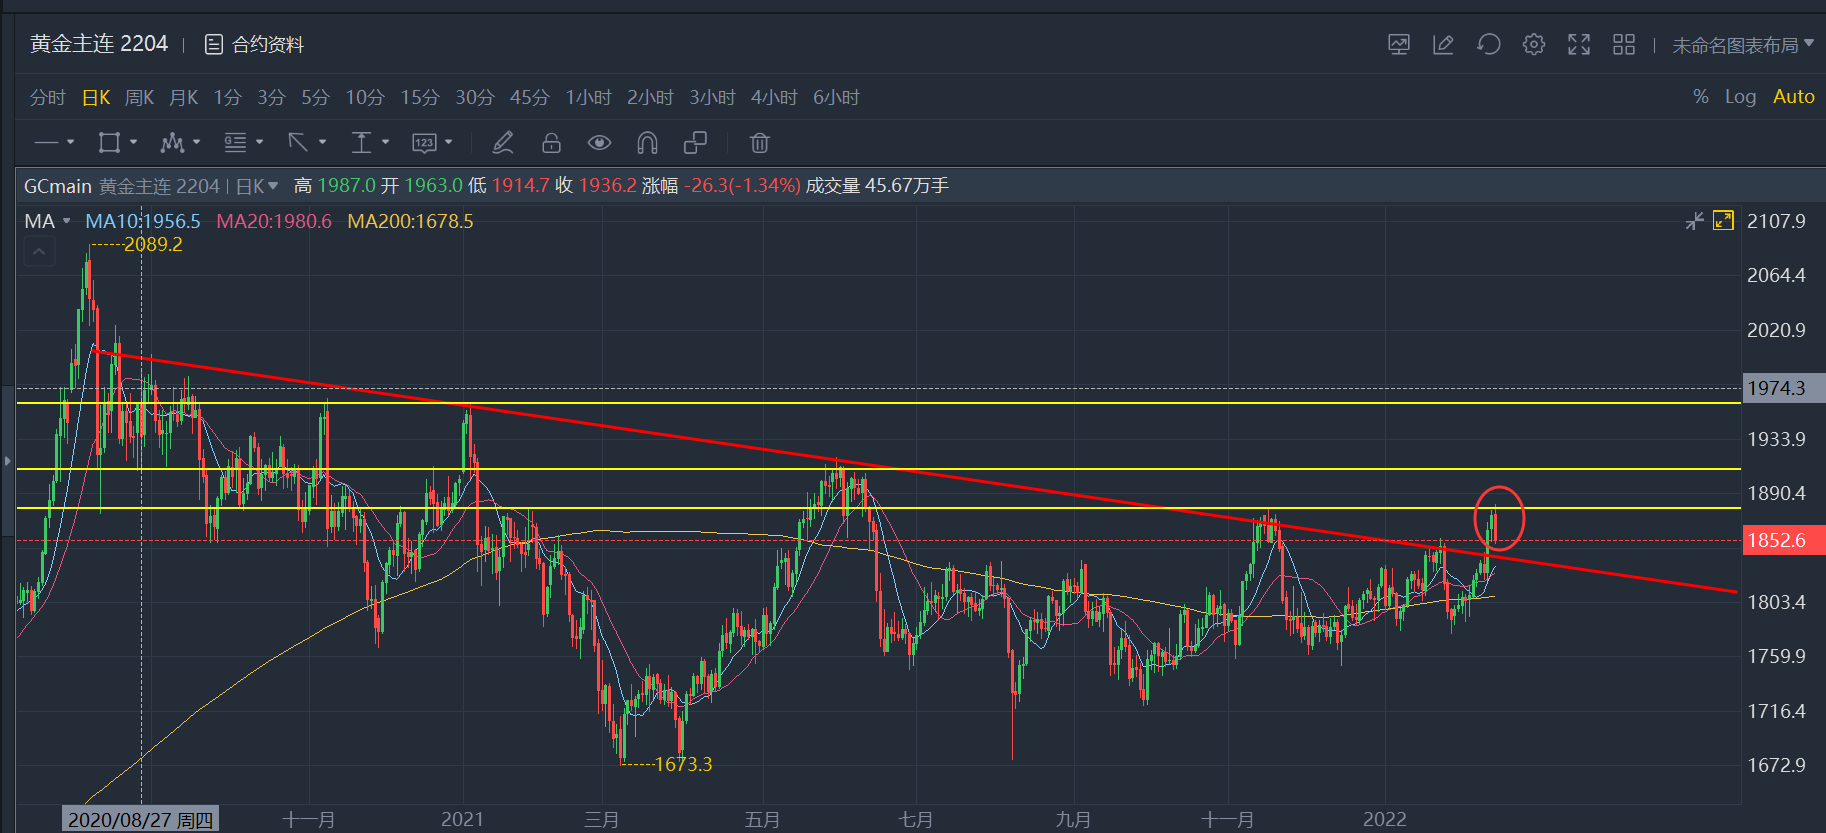Expand the text annotation tool options arrow
Viewport: 1826px width, 833px height.
[x=259, y=142]
